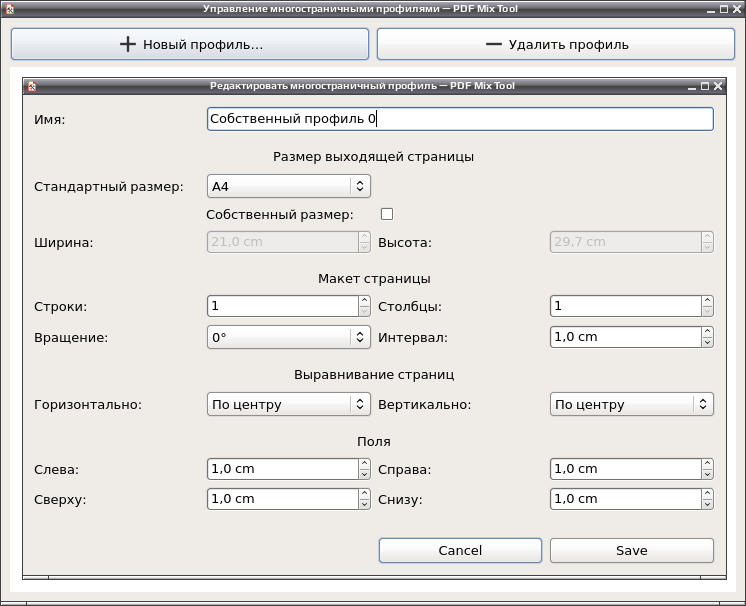This screenshot has width=746, height=606.
Task: Increase the Столбцы value with up arrow
Action: click(707, 301)
